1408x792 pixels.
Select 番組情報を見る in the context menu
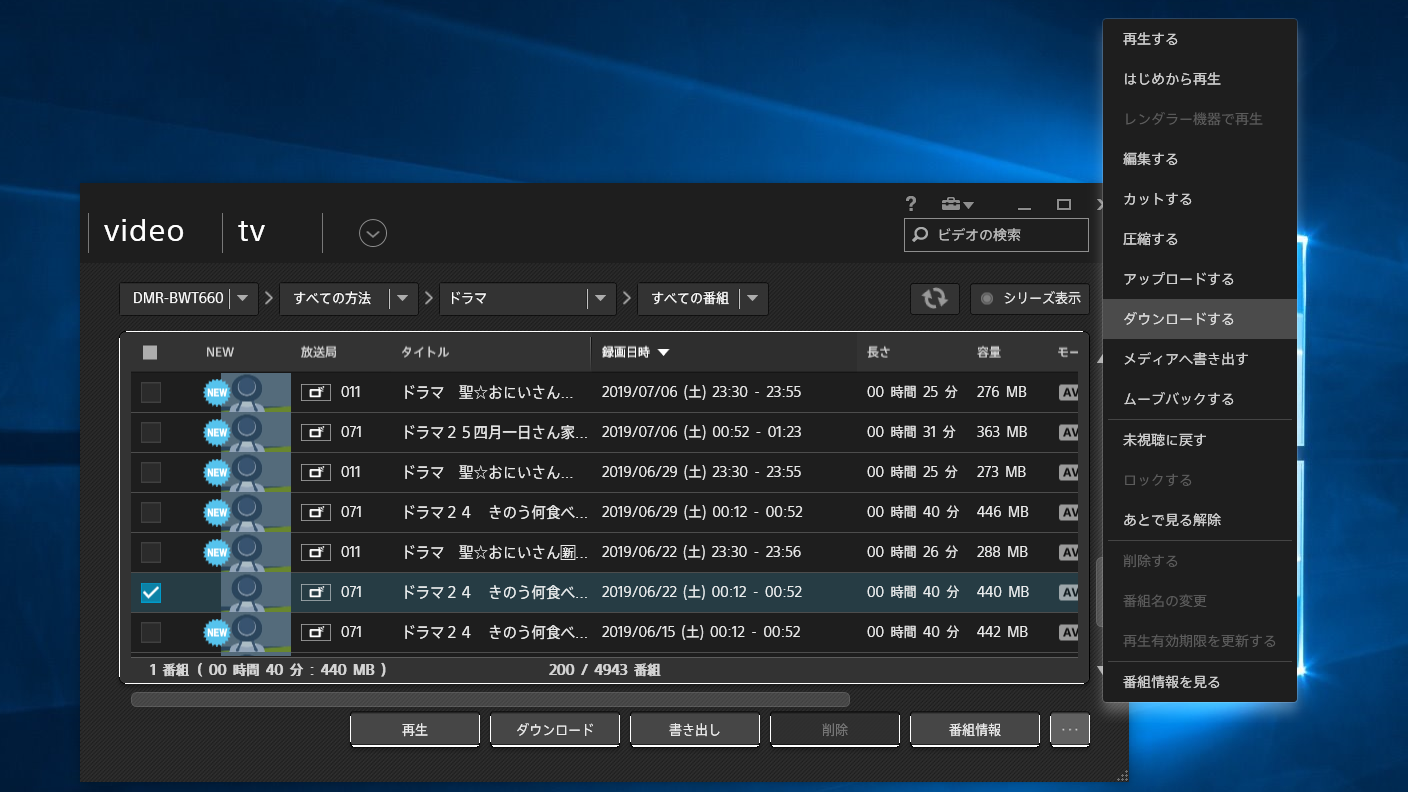pos(1171,682)
